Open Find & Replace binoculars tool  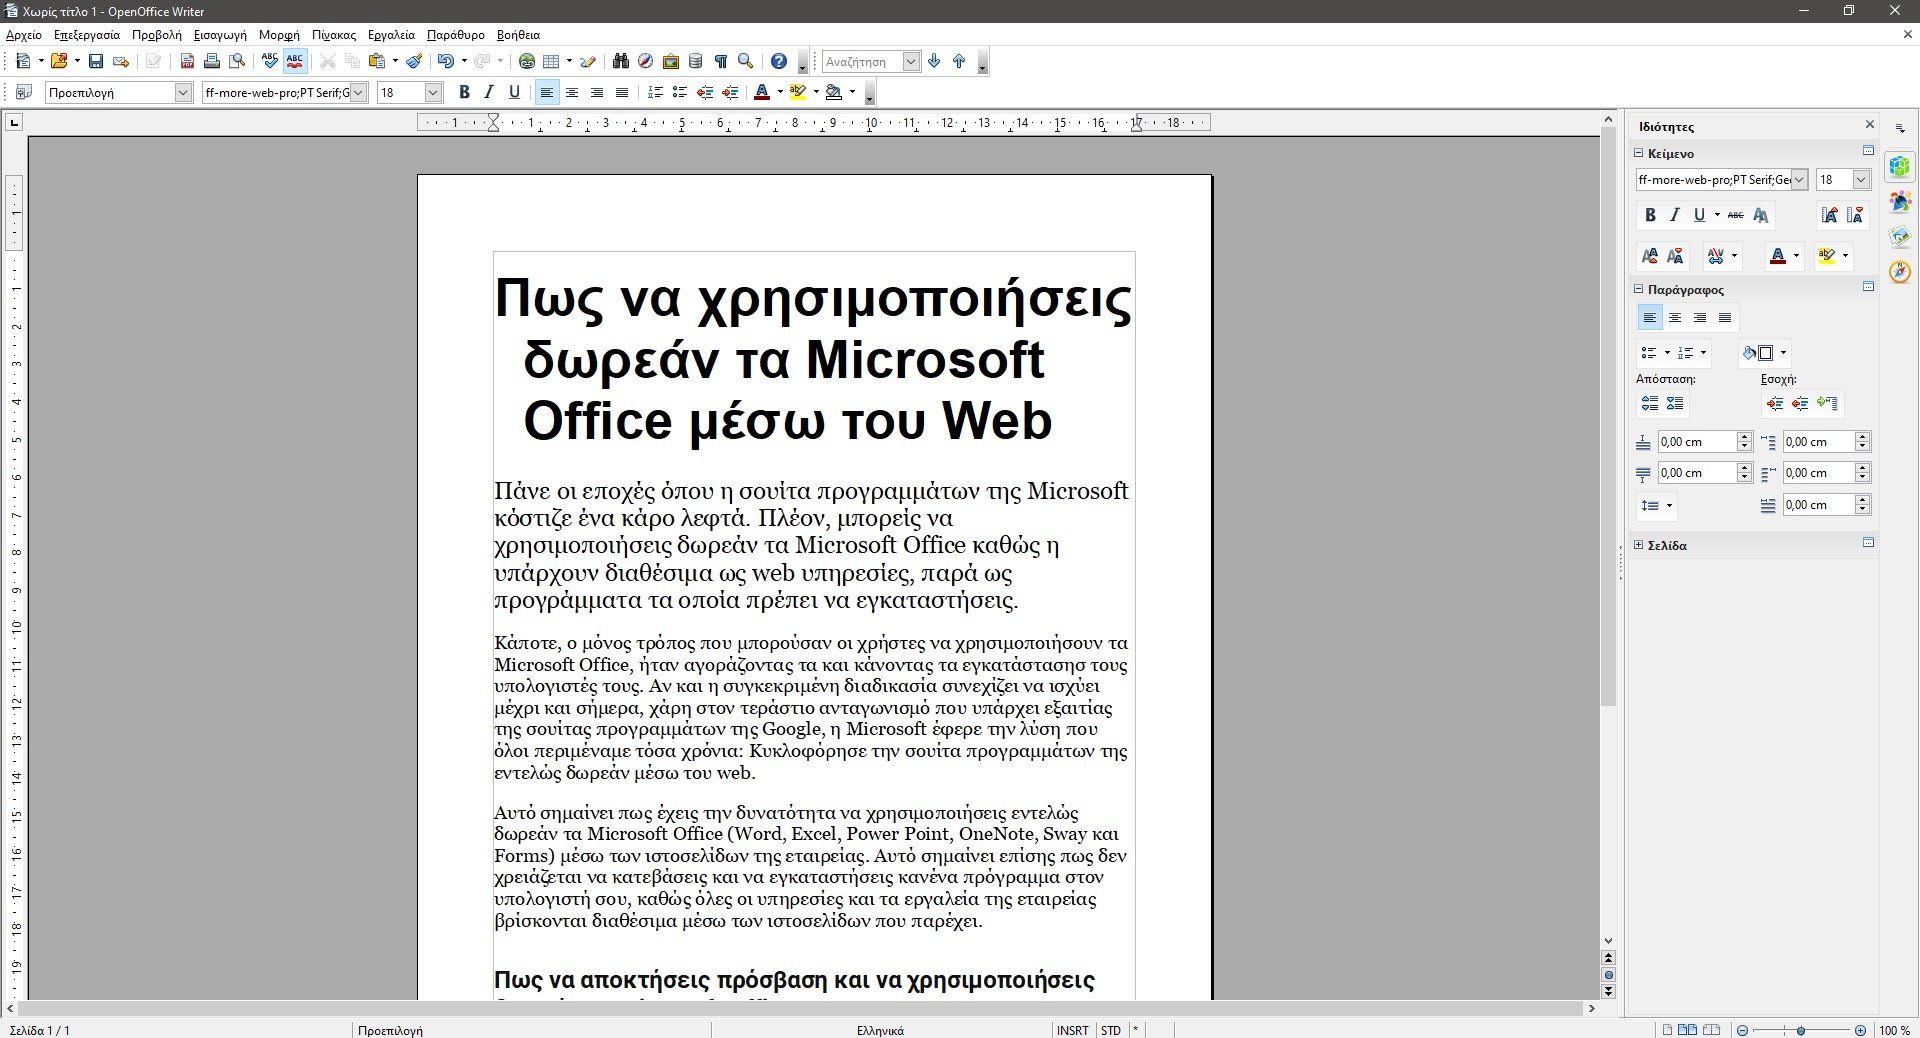621,62
